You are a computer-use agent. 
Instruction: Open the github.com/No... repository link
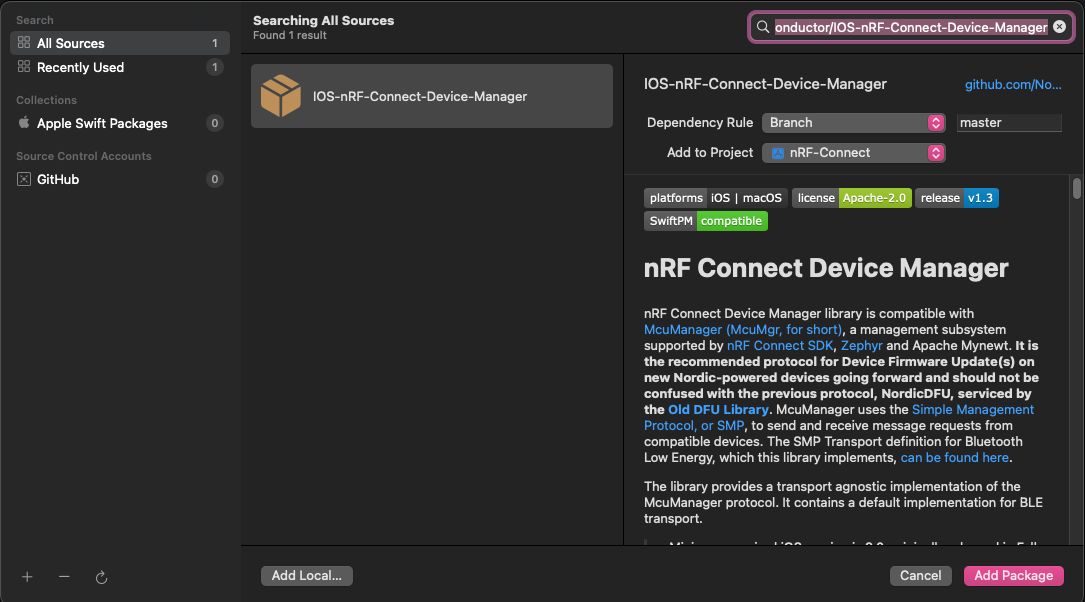pos(1013,84)
